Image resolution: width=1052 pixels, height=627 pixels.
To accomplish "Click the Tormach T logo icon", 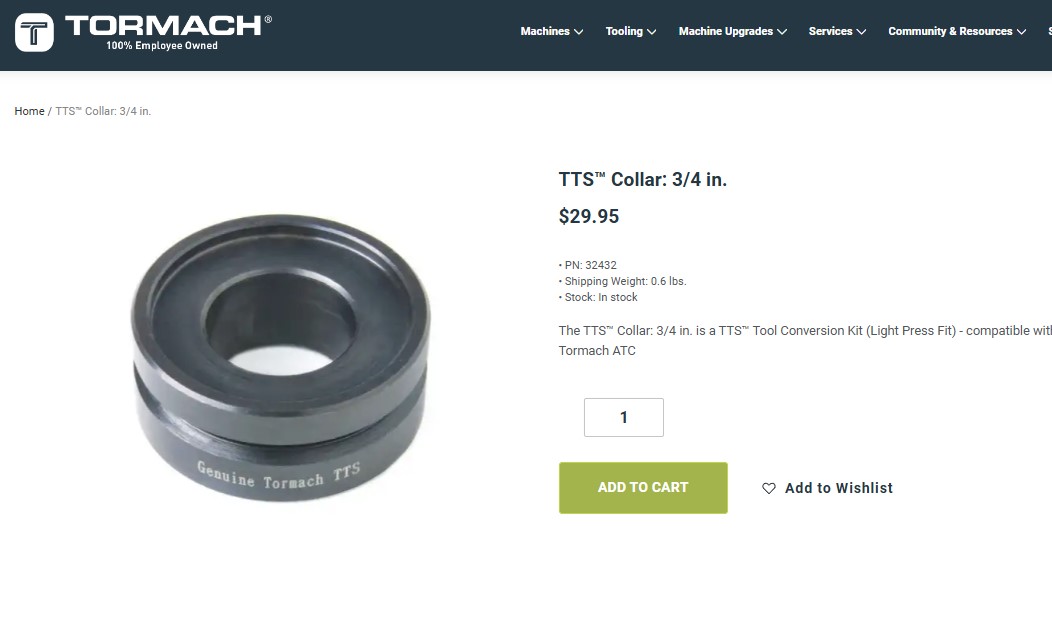I will [34, 32].
